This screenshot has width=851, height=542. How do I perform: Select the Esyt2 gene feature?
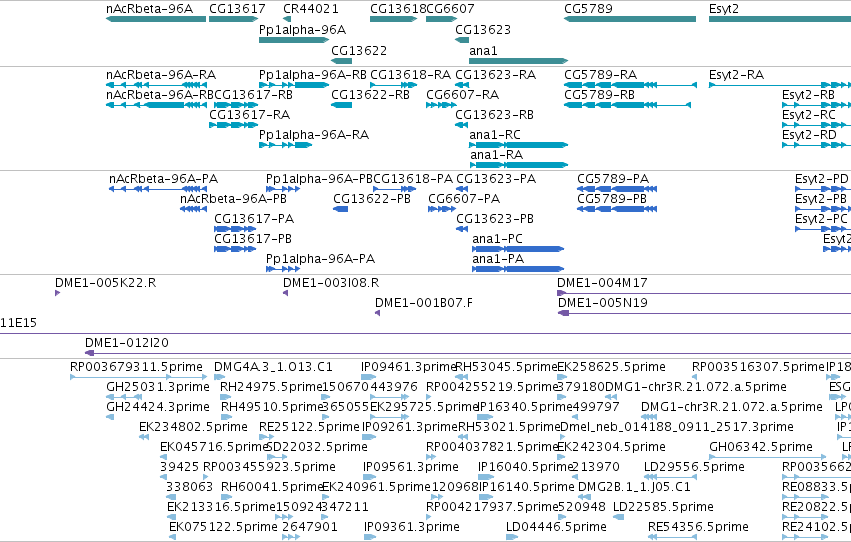[x=780, y=19]
